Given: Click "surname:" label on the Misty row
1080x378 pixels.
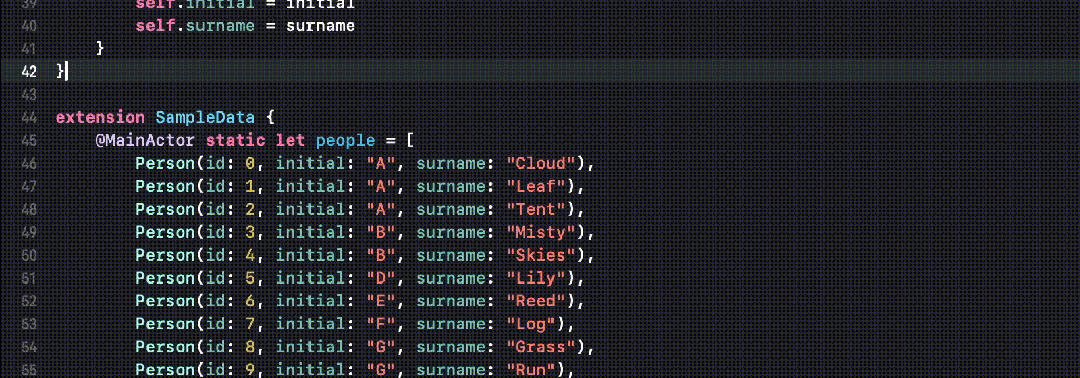Looking at the screenshot, I should pos(455,233).
